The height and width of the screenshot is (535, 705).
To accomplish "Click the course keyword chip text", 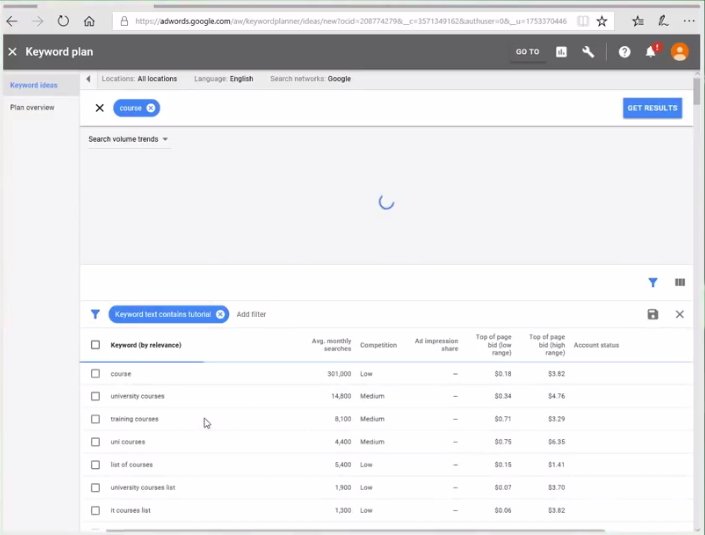I will pos(130,108).
